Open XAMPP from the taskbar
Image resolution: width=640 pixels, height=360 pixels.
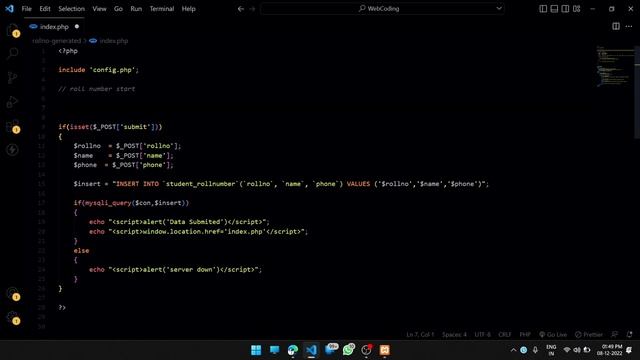pos(384,350)
